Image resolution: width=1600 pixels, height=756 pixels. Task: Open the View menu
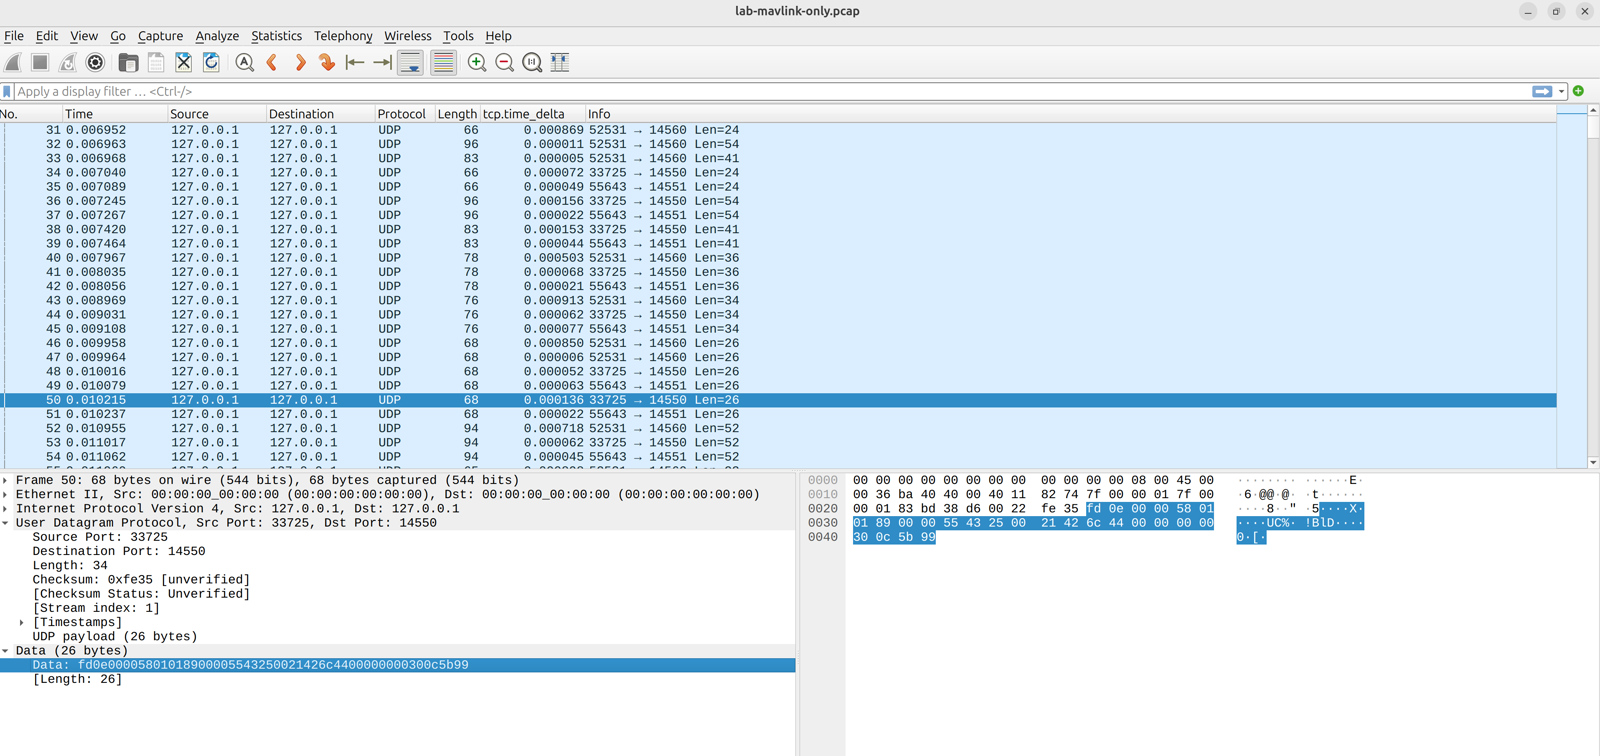(84, 36)
